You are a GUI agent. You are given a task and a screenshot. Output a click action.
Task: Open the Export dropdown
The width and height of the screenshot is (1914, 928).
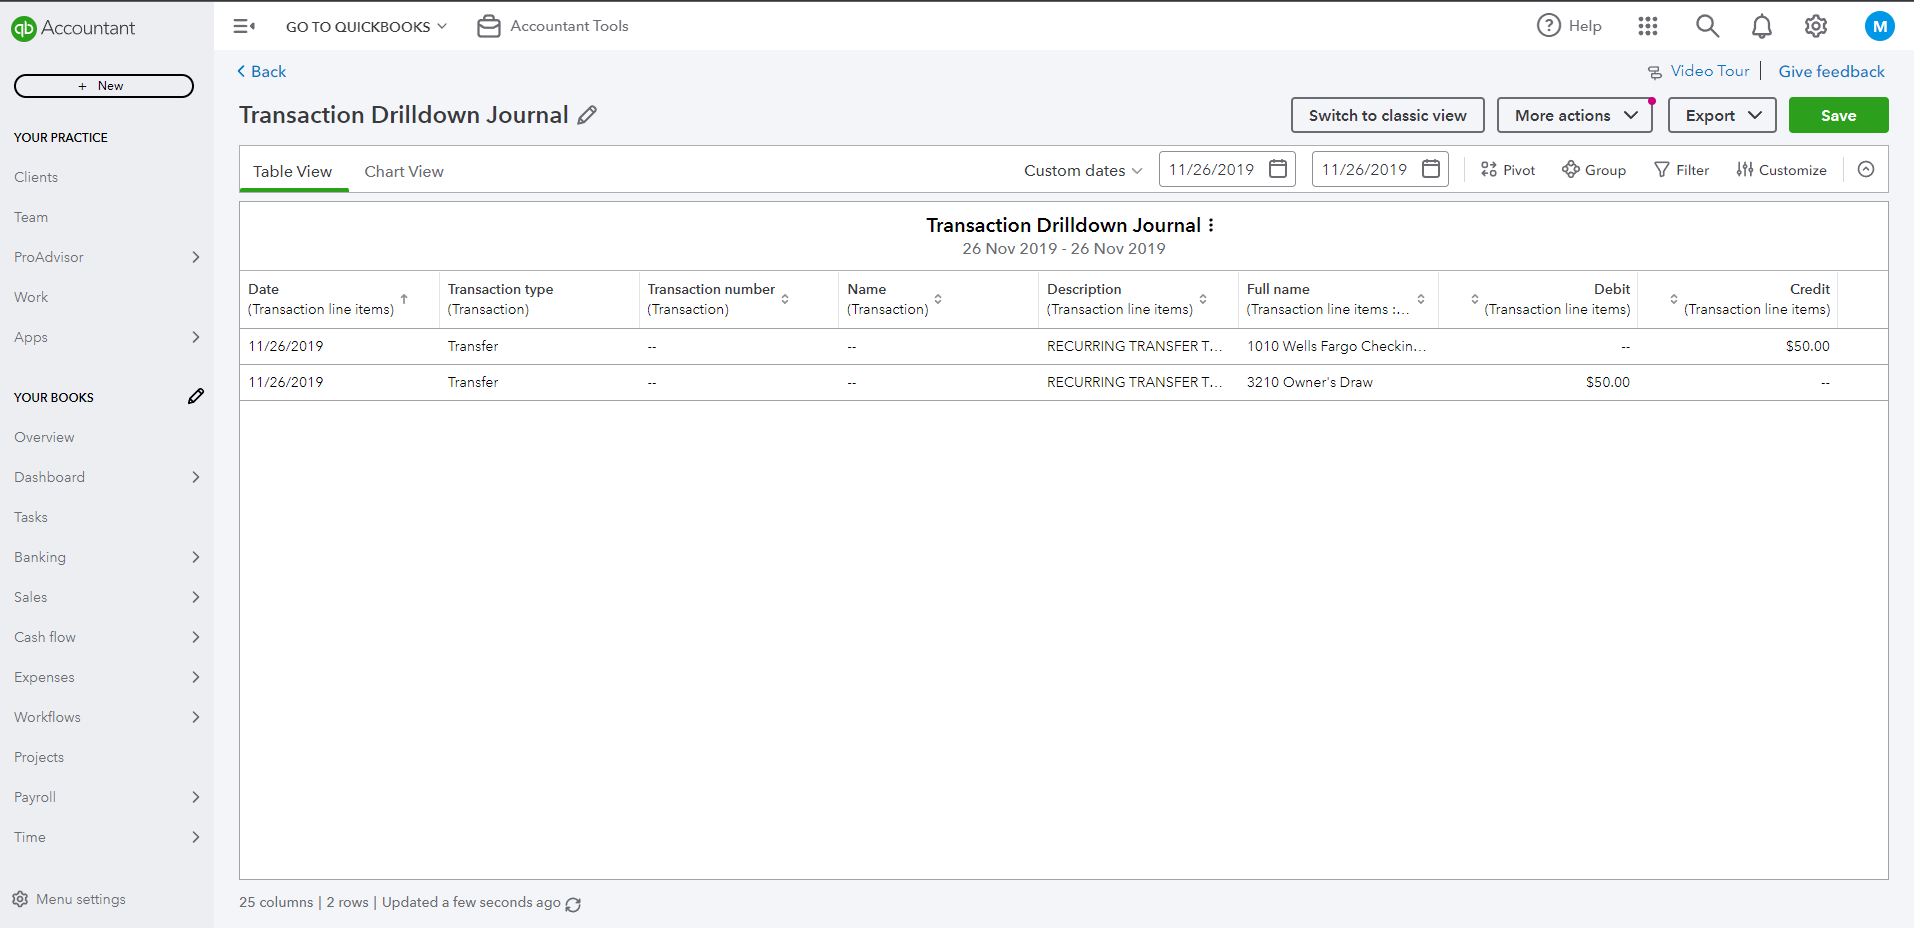(1722, 115)
